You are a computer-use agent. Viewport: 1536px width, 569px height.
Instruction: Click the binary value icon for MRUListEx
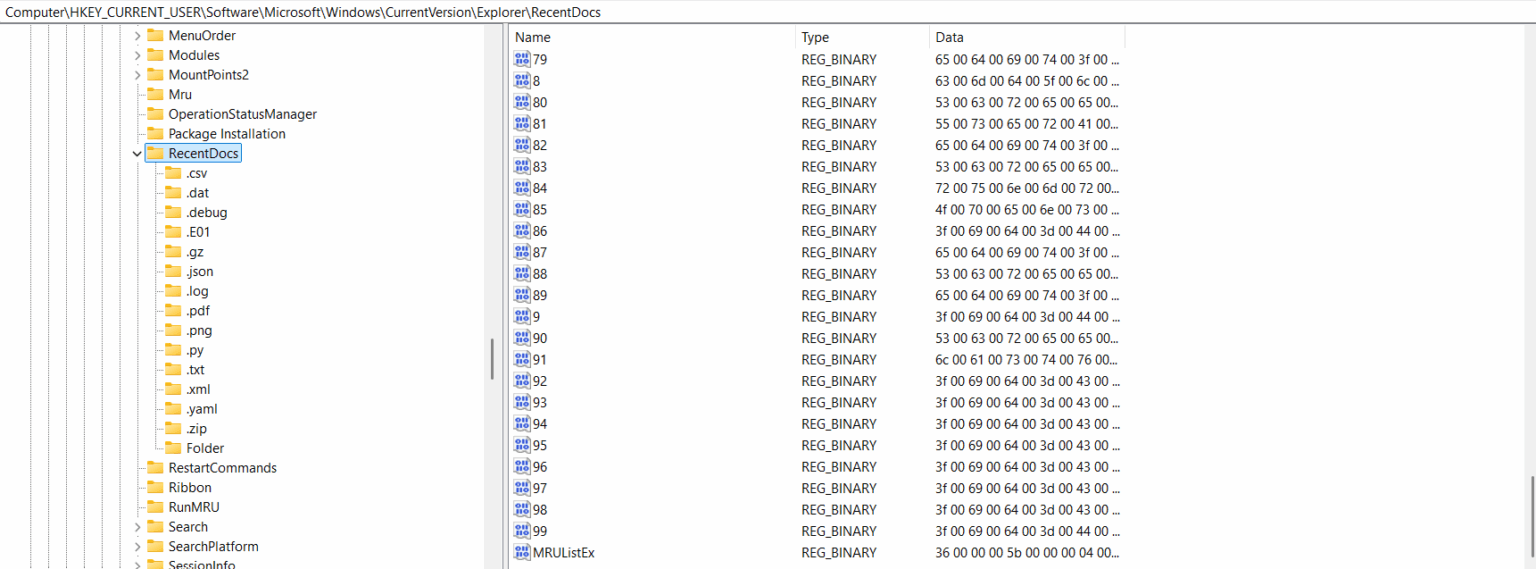[x=522, y=552]
